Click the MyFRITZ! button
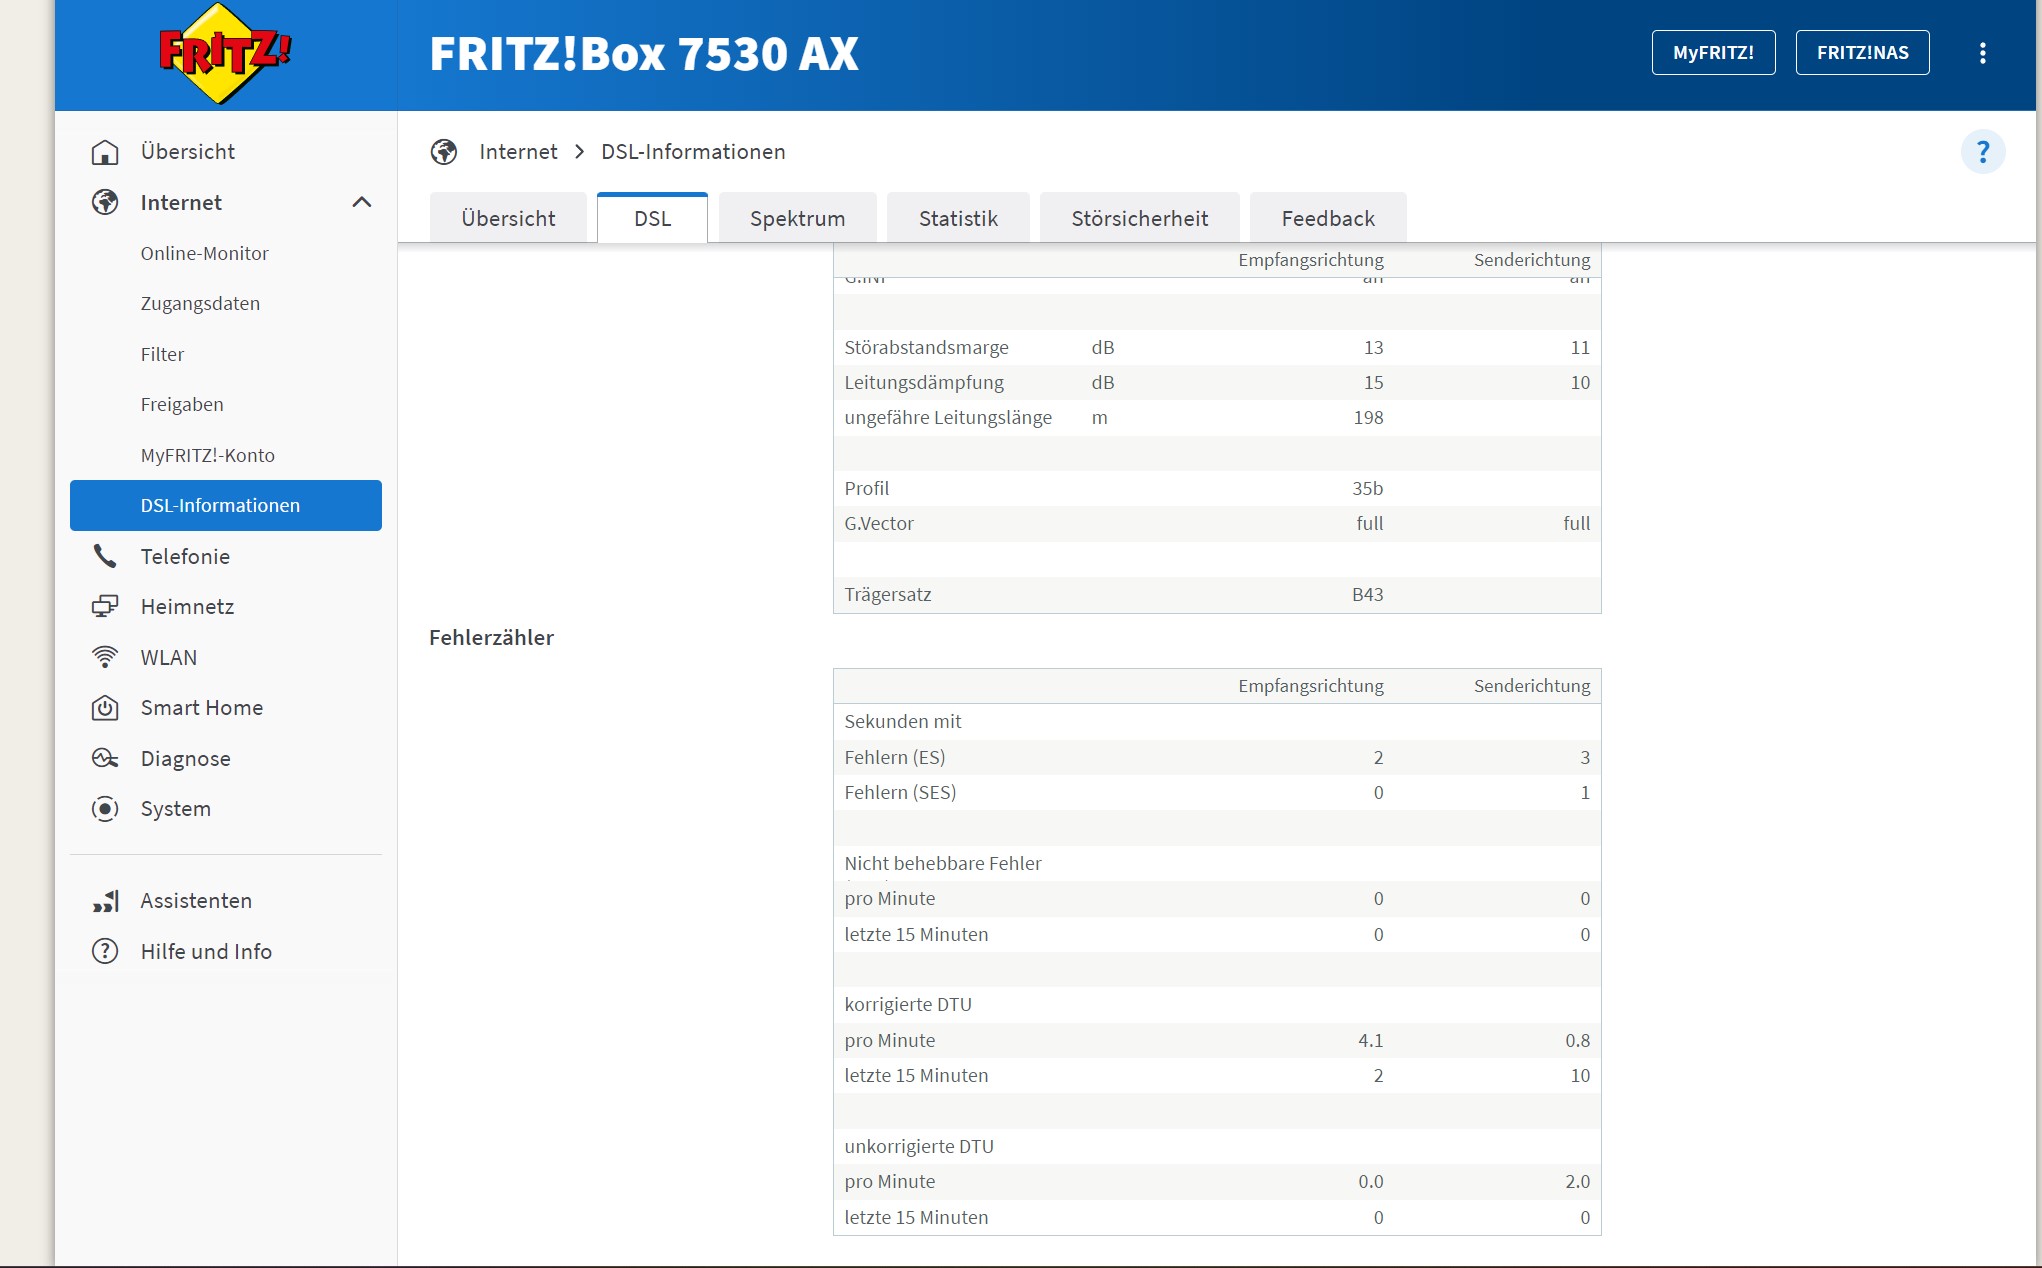The image size is (2042, 1268). [x=1712, y=53]
